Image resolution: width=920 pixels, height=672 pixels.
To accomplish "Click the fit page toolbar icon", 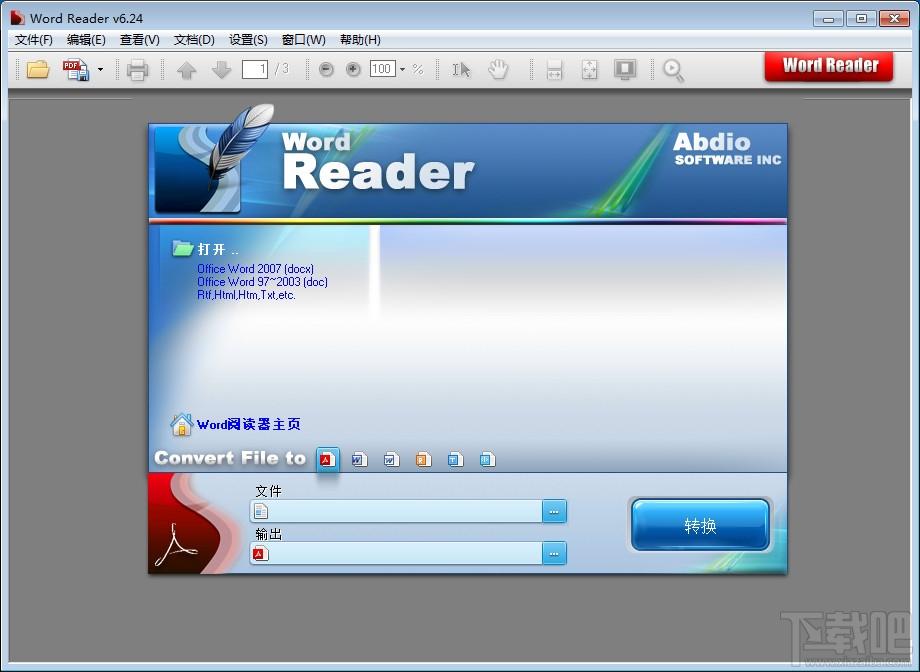I will point(590,69).
